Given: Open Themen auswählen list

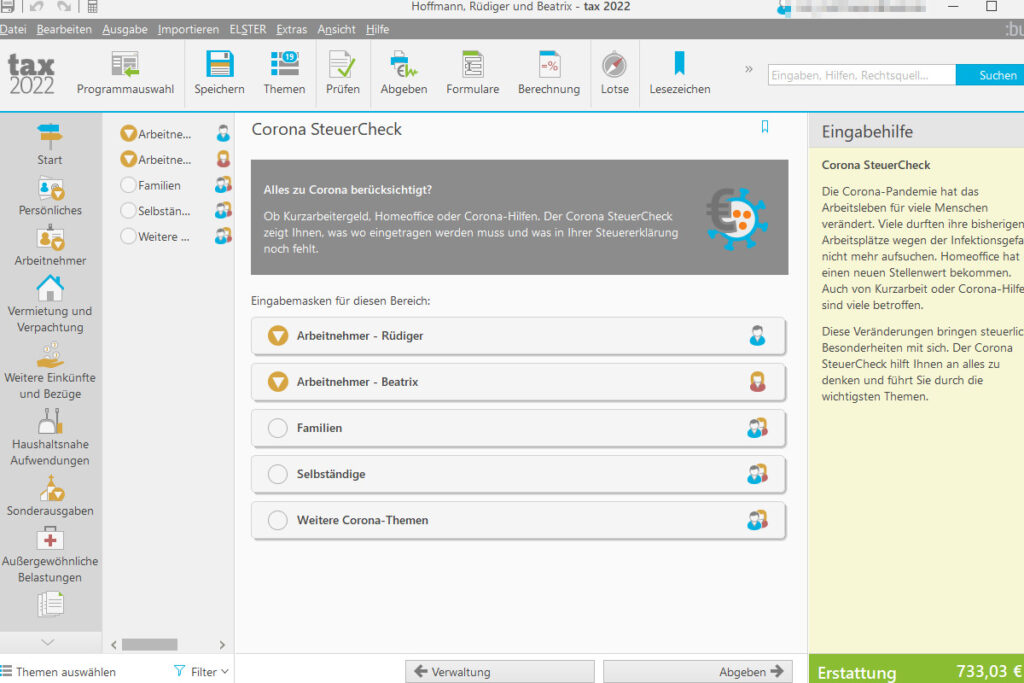Looking at the screenshot, I should coord(58,671).
